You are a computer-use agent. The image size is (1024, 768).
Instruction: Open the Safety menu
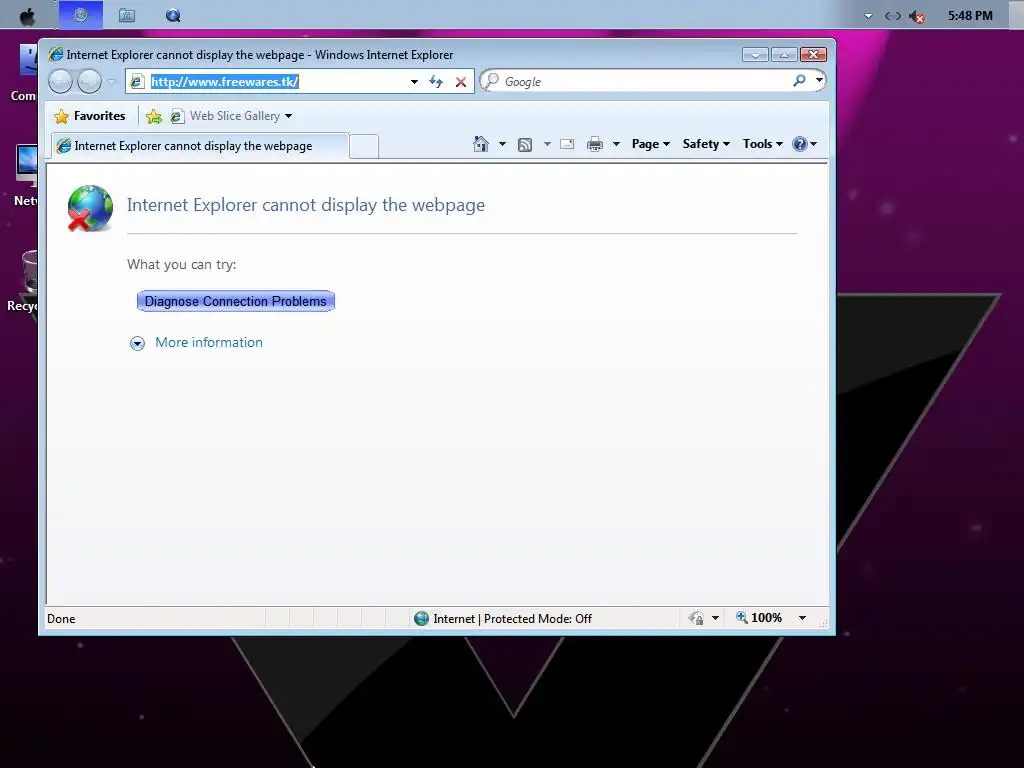(706, 144)
